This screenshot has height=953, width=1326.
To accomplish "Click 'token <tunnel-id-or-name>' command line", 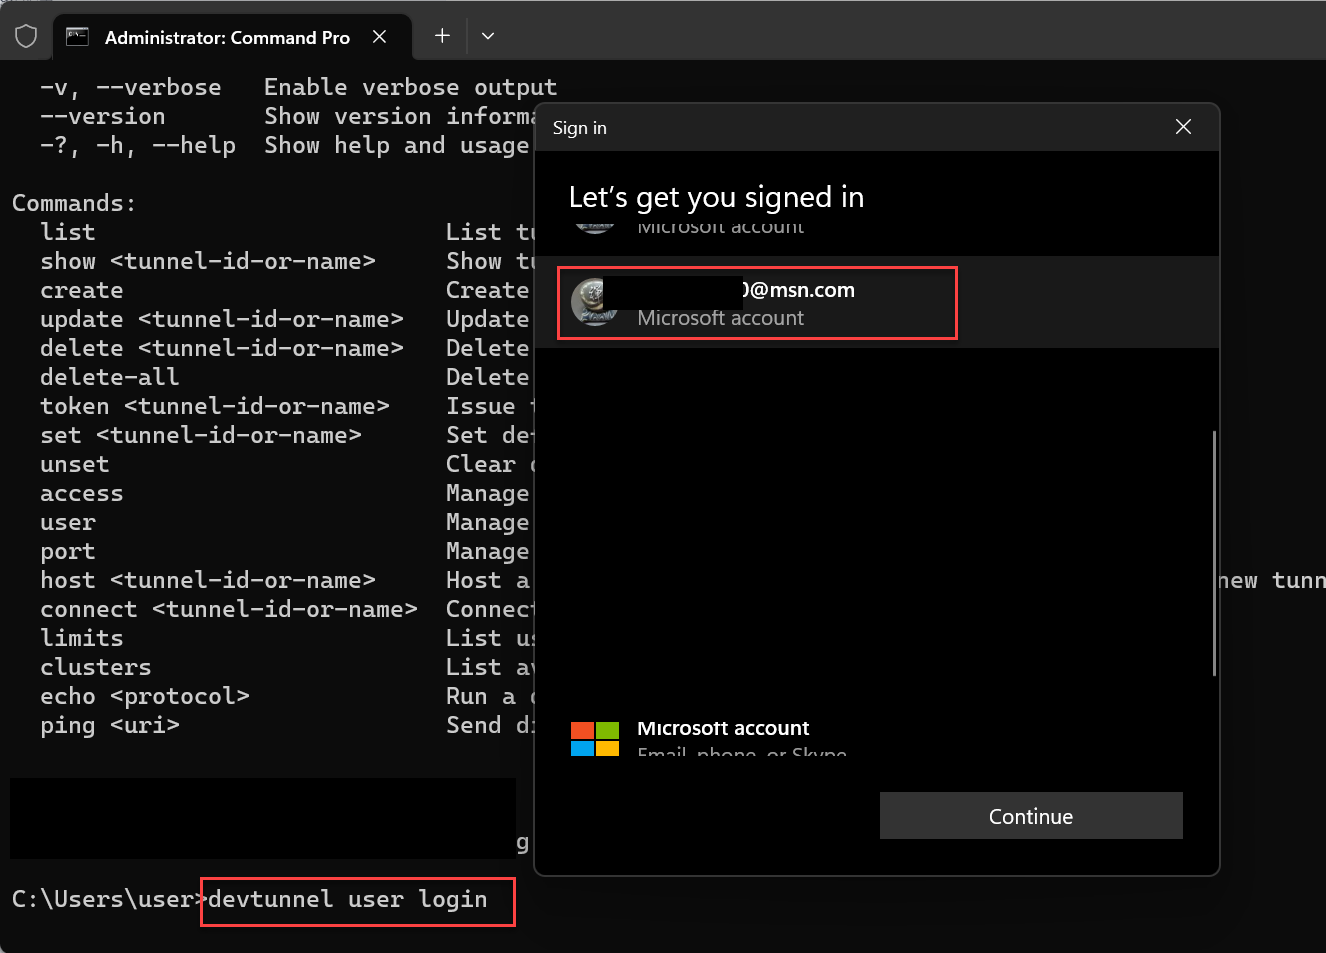I will tap(215, 406).
